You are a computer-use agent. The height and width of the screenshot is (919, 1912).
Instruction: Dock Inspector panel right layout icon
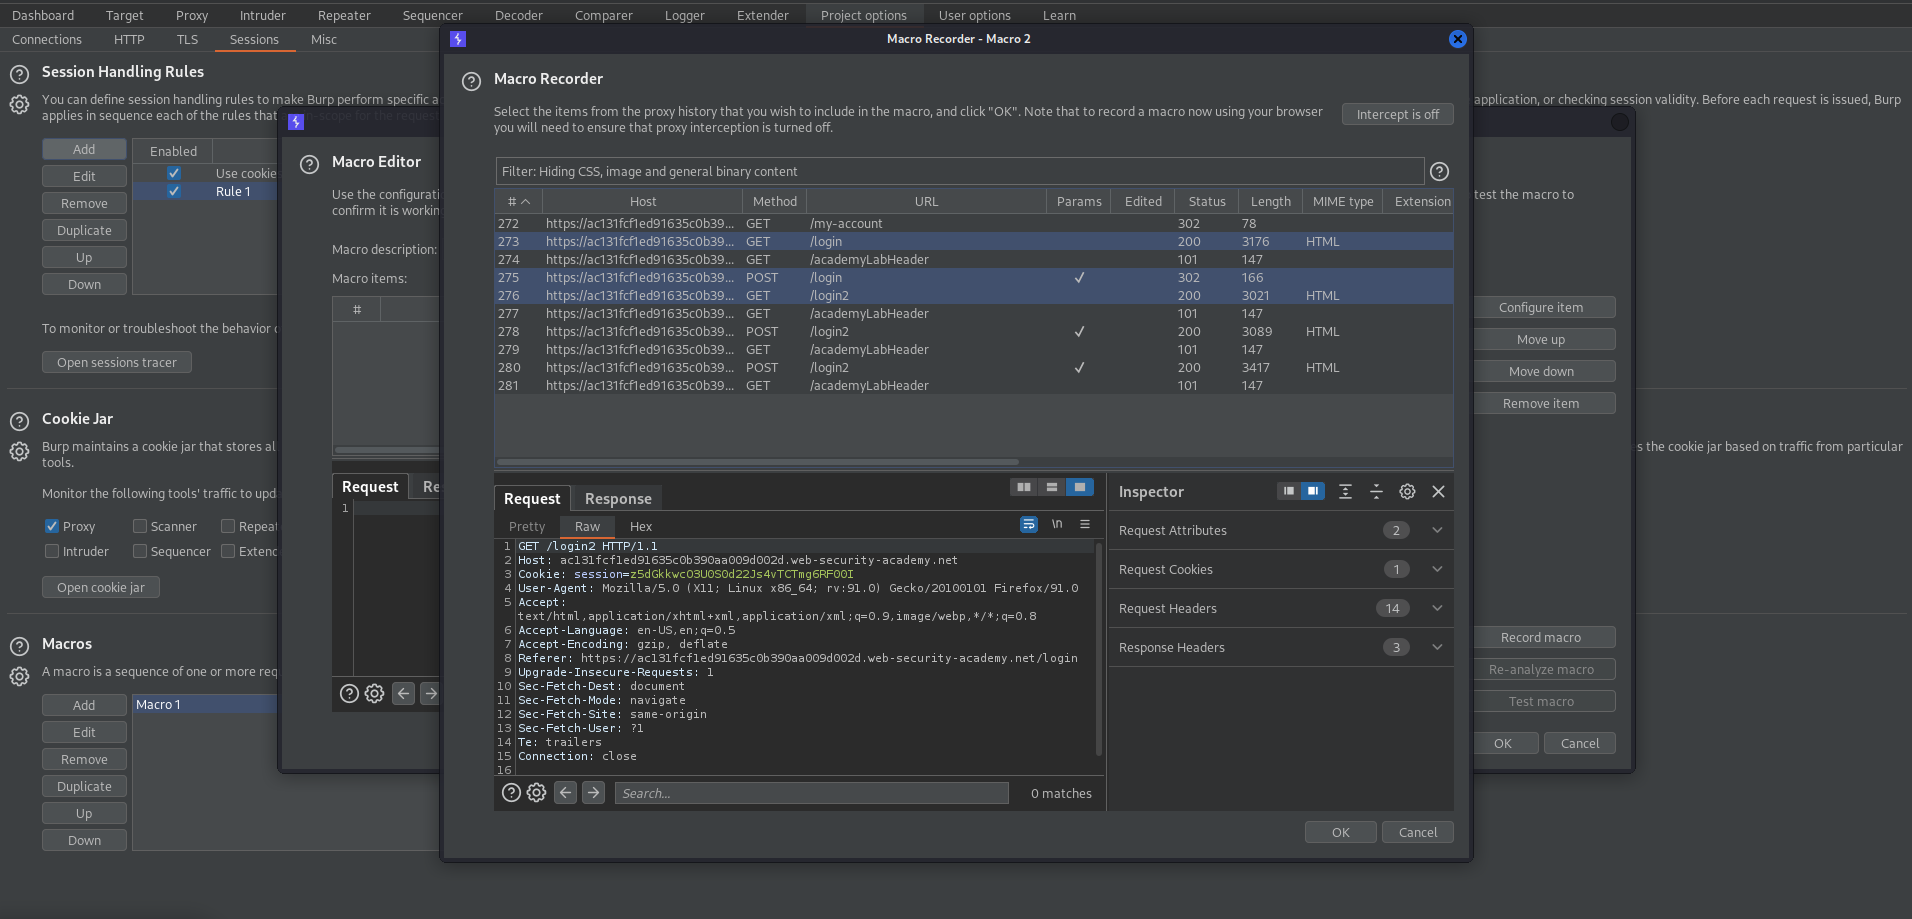[1313, 491]
